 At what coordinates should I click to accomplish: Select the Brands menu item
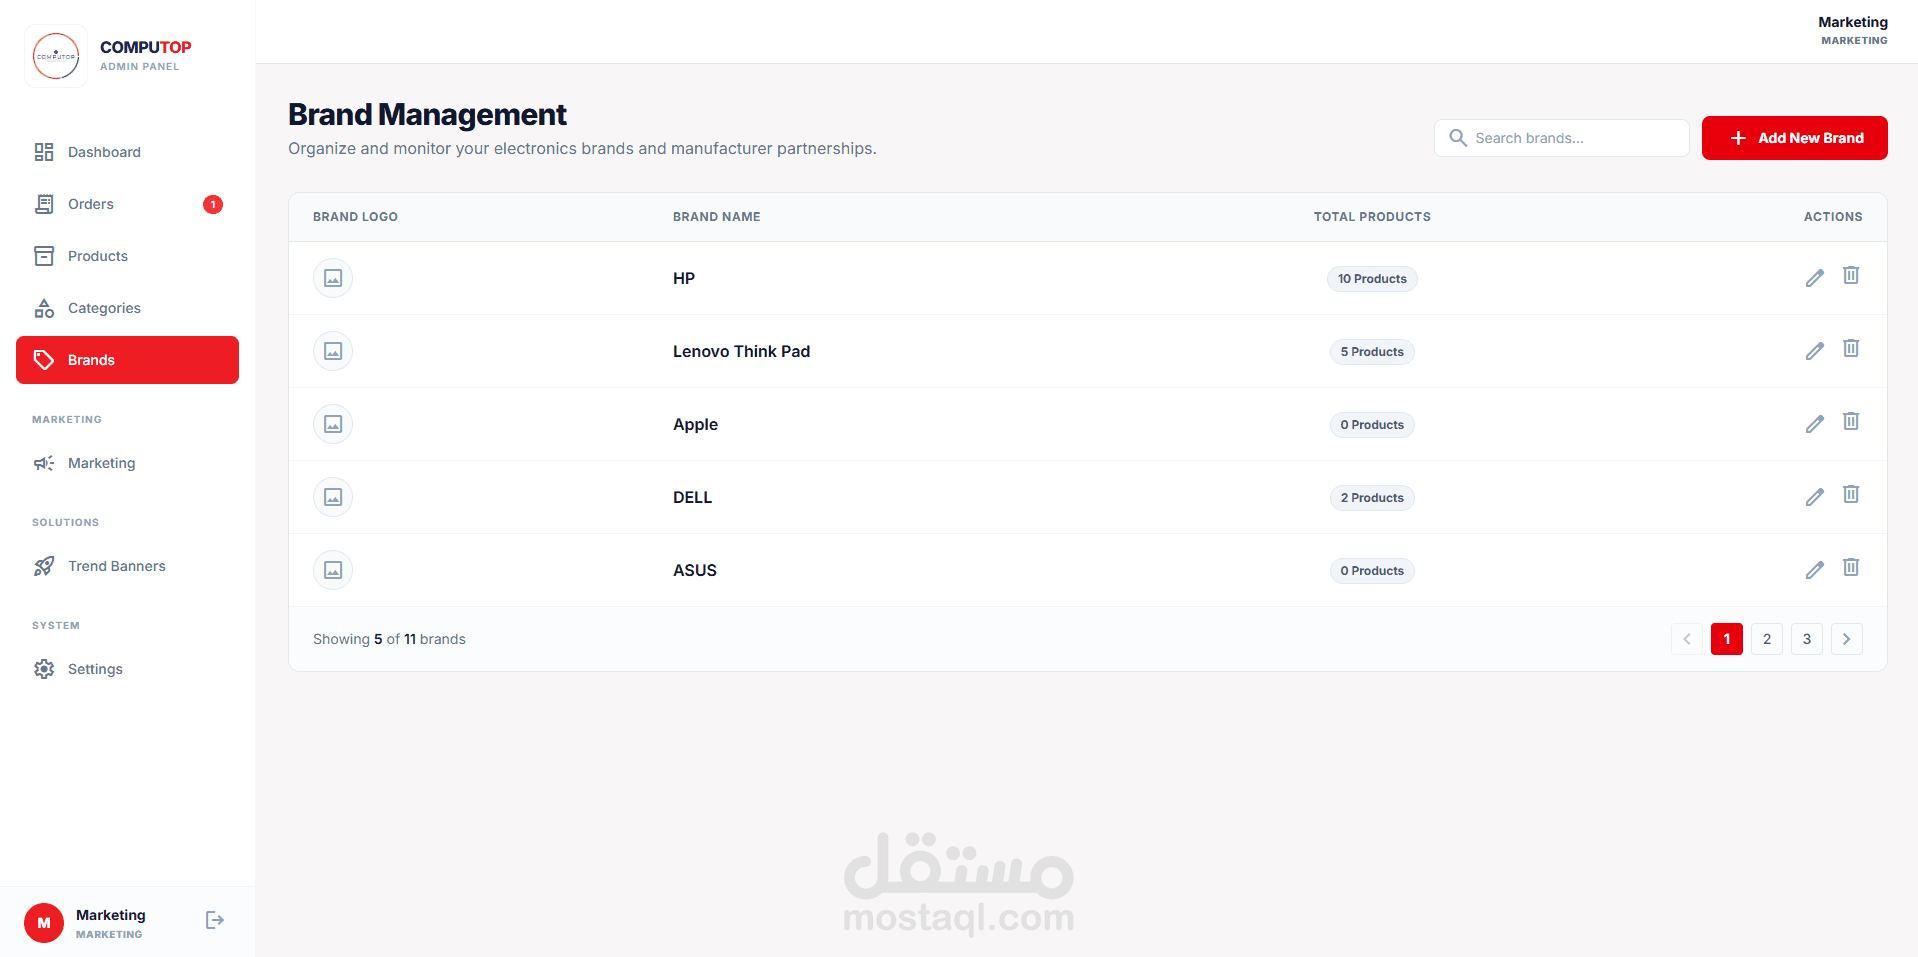click(x=127, y=360)
